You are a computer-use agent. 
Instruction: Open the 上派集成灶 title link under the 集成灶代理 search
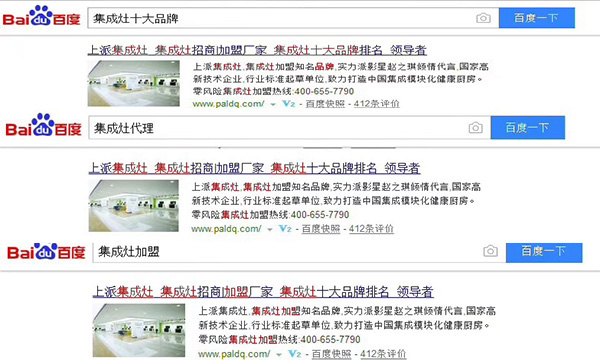[x=254, y=168]
